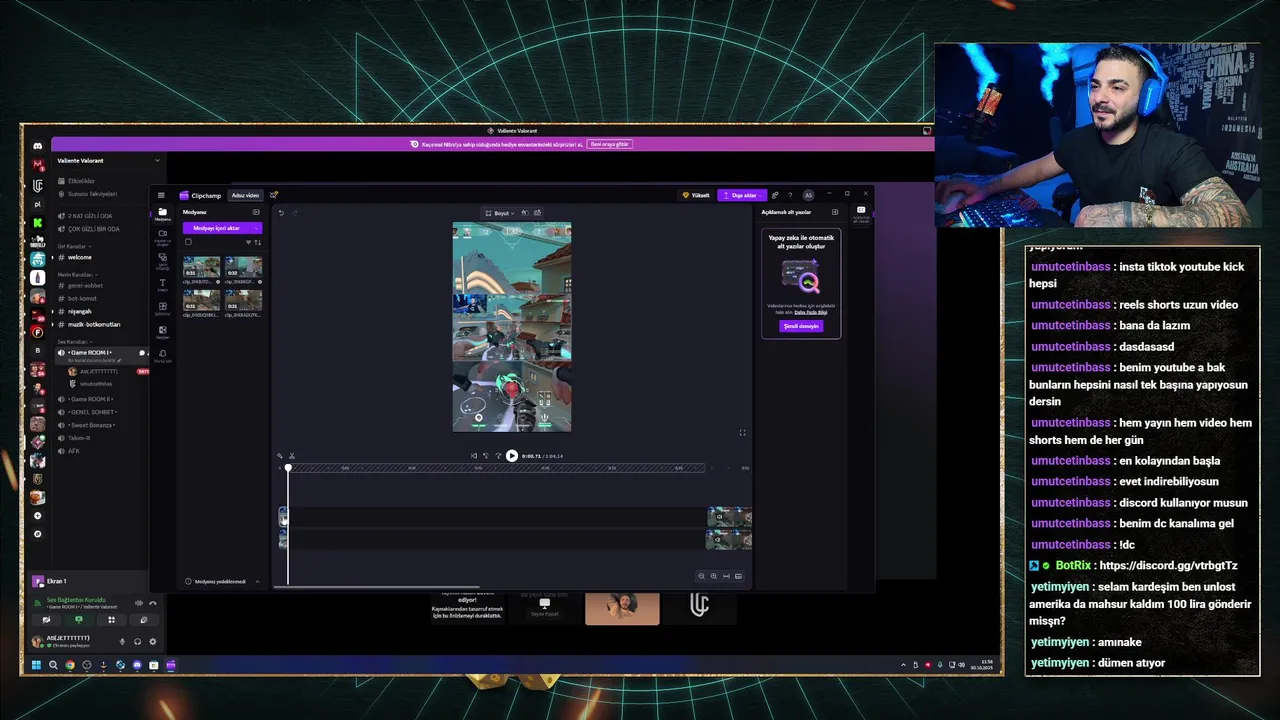Open Discord server discovery compass
The image size is (1280, 720).
click(38, 534)
